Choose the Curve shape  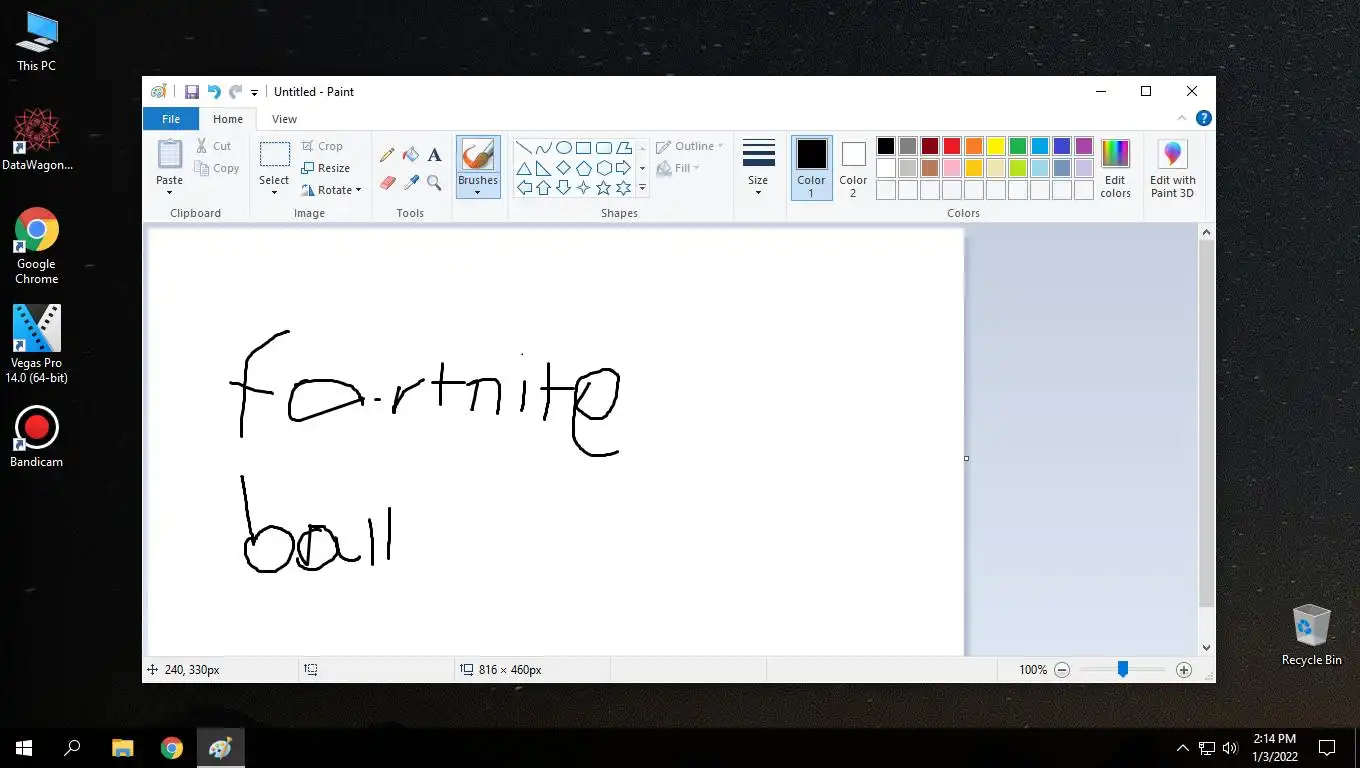544,148
